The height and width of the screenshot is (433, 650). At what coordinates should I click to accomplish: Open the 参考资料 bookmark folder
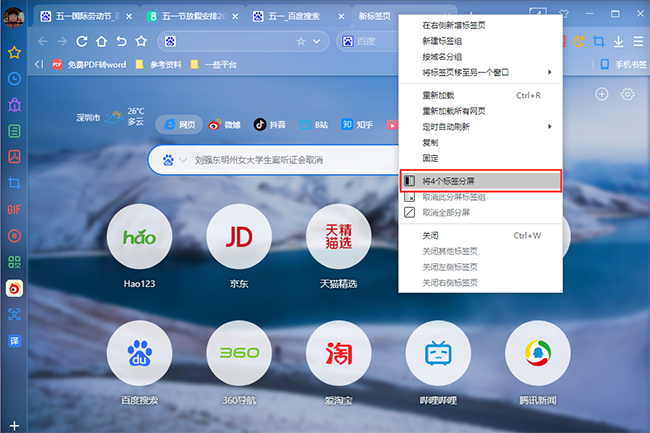click(159, 64)
